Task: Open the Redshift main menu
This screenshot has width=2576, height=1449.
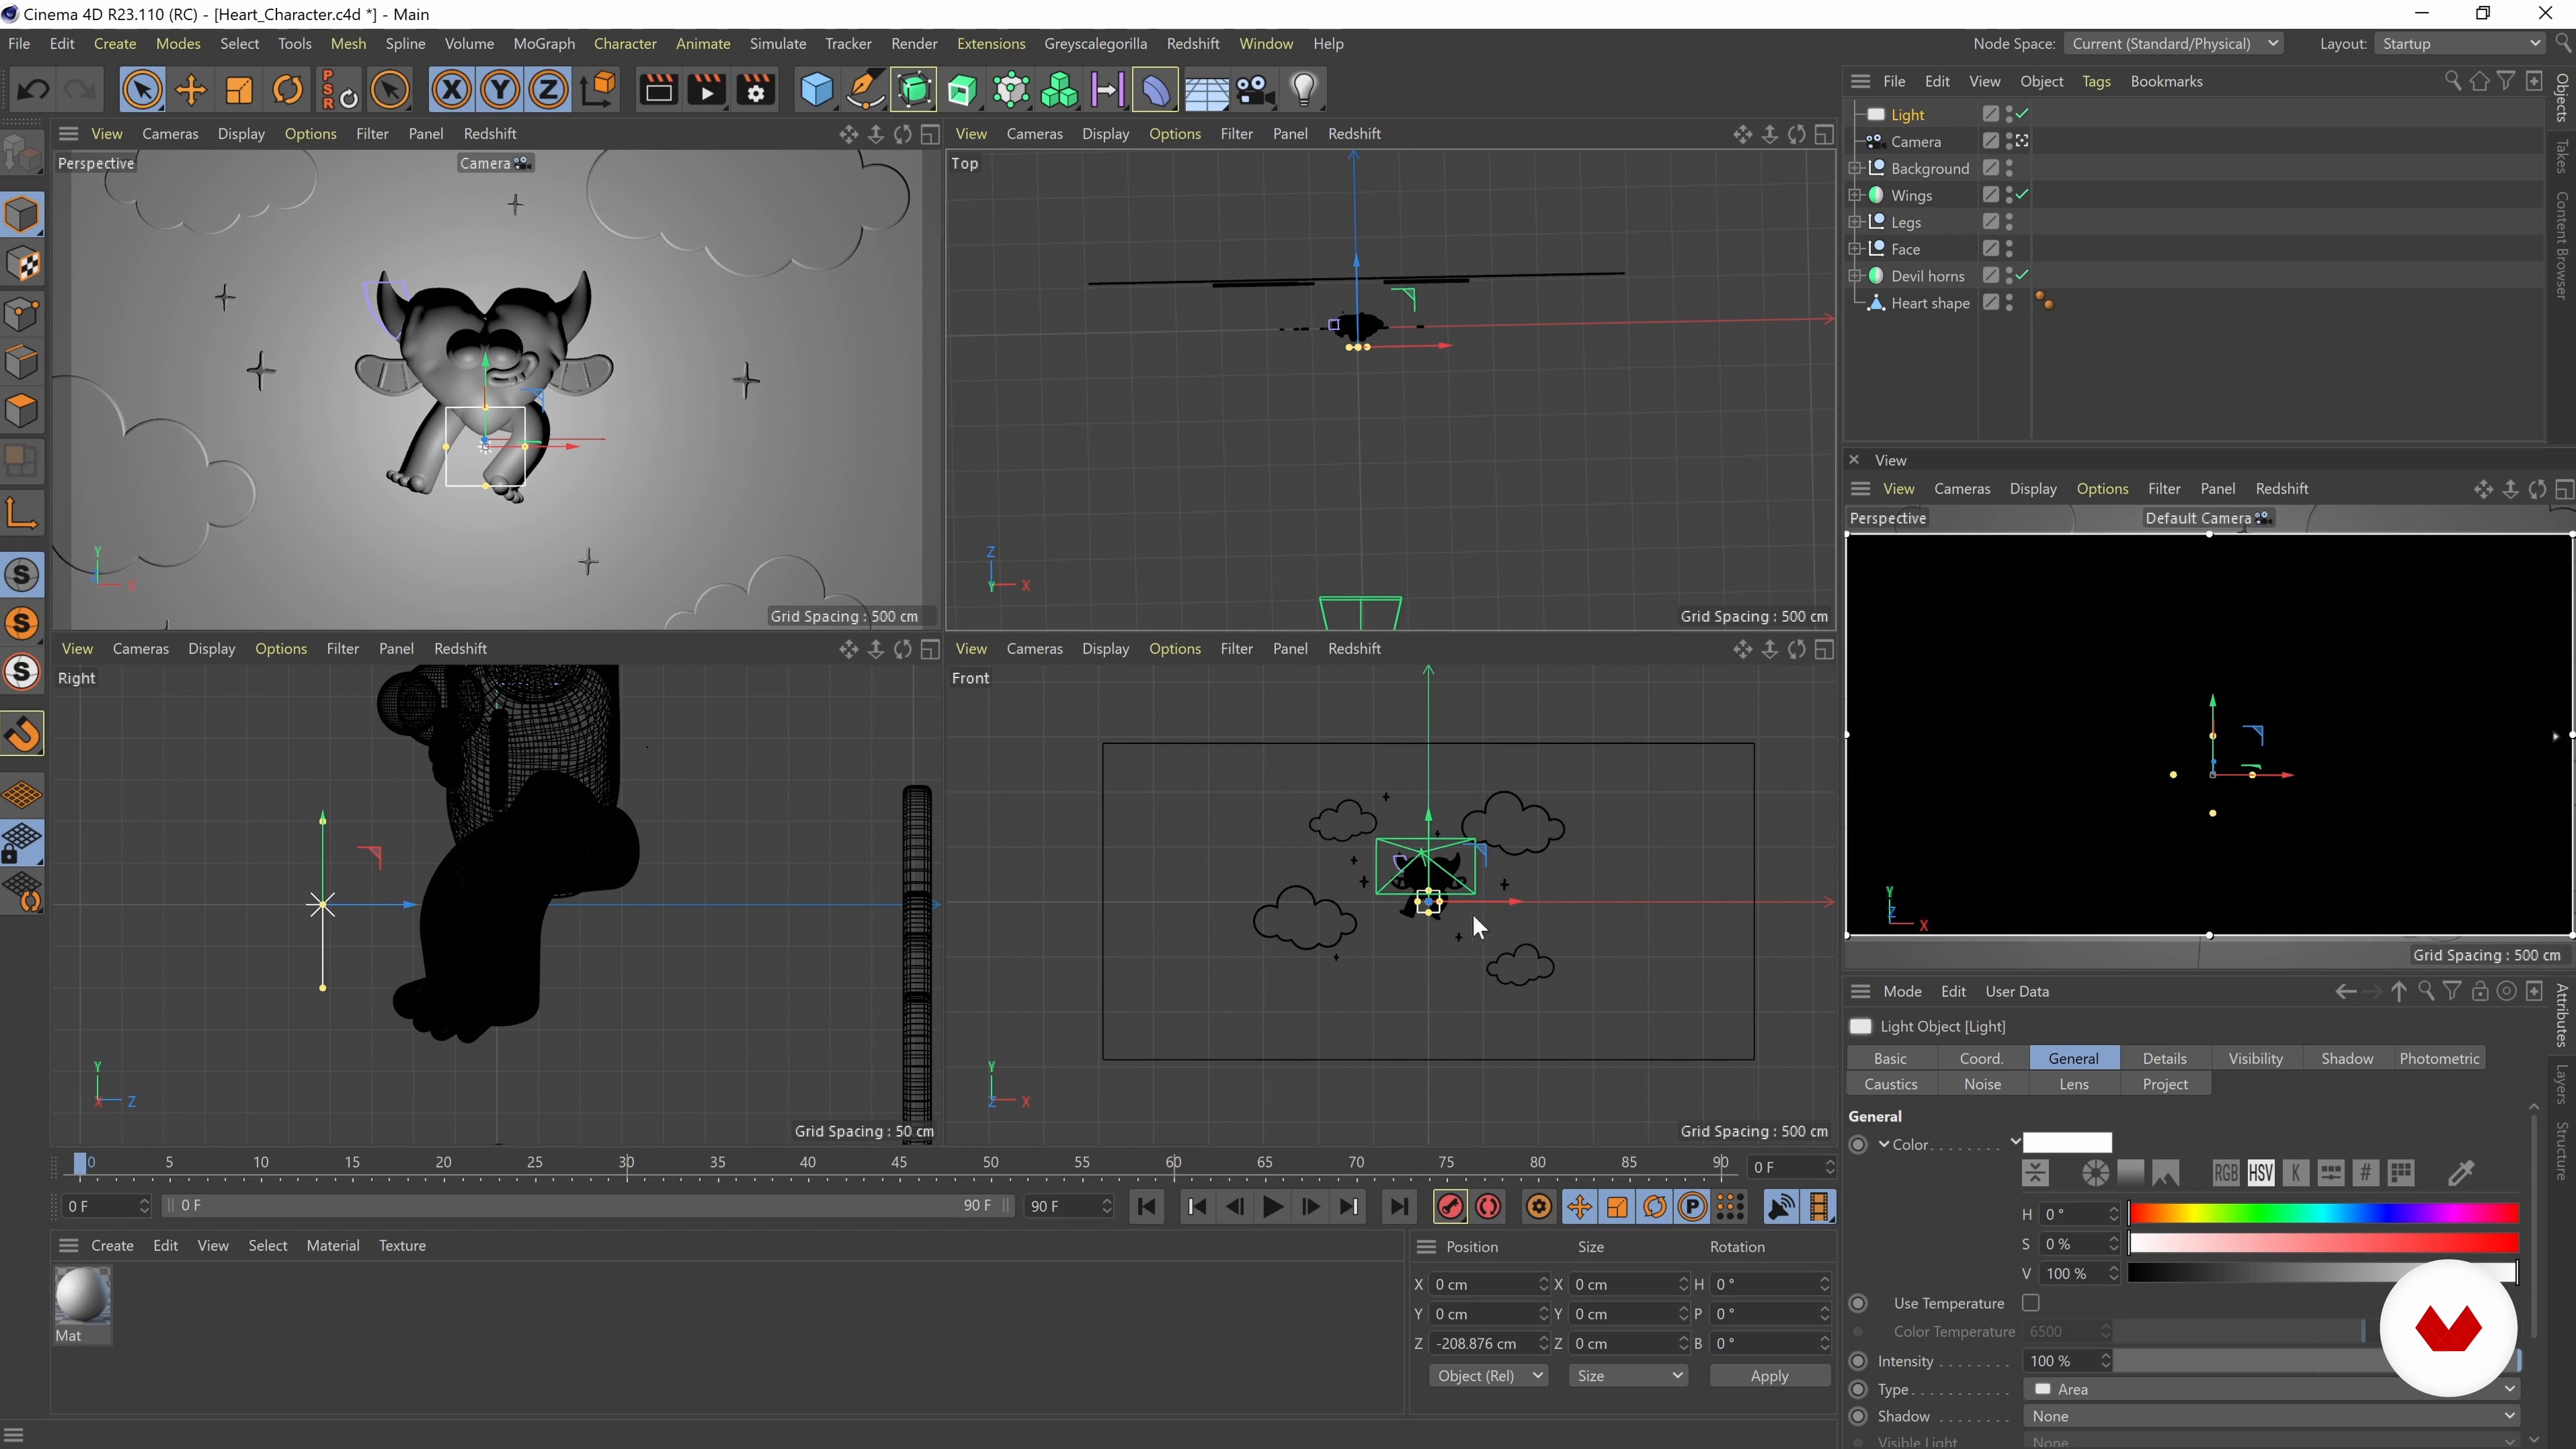Action: tap(1193, 44)
